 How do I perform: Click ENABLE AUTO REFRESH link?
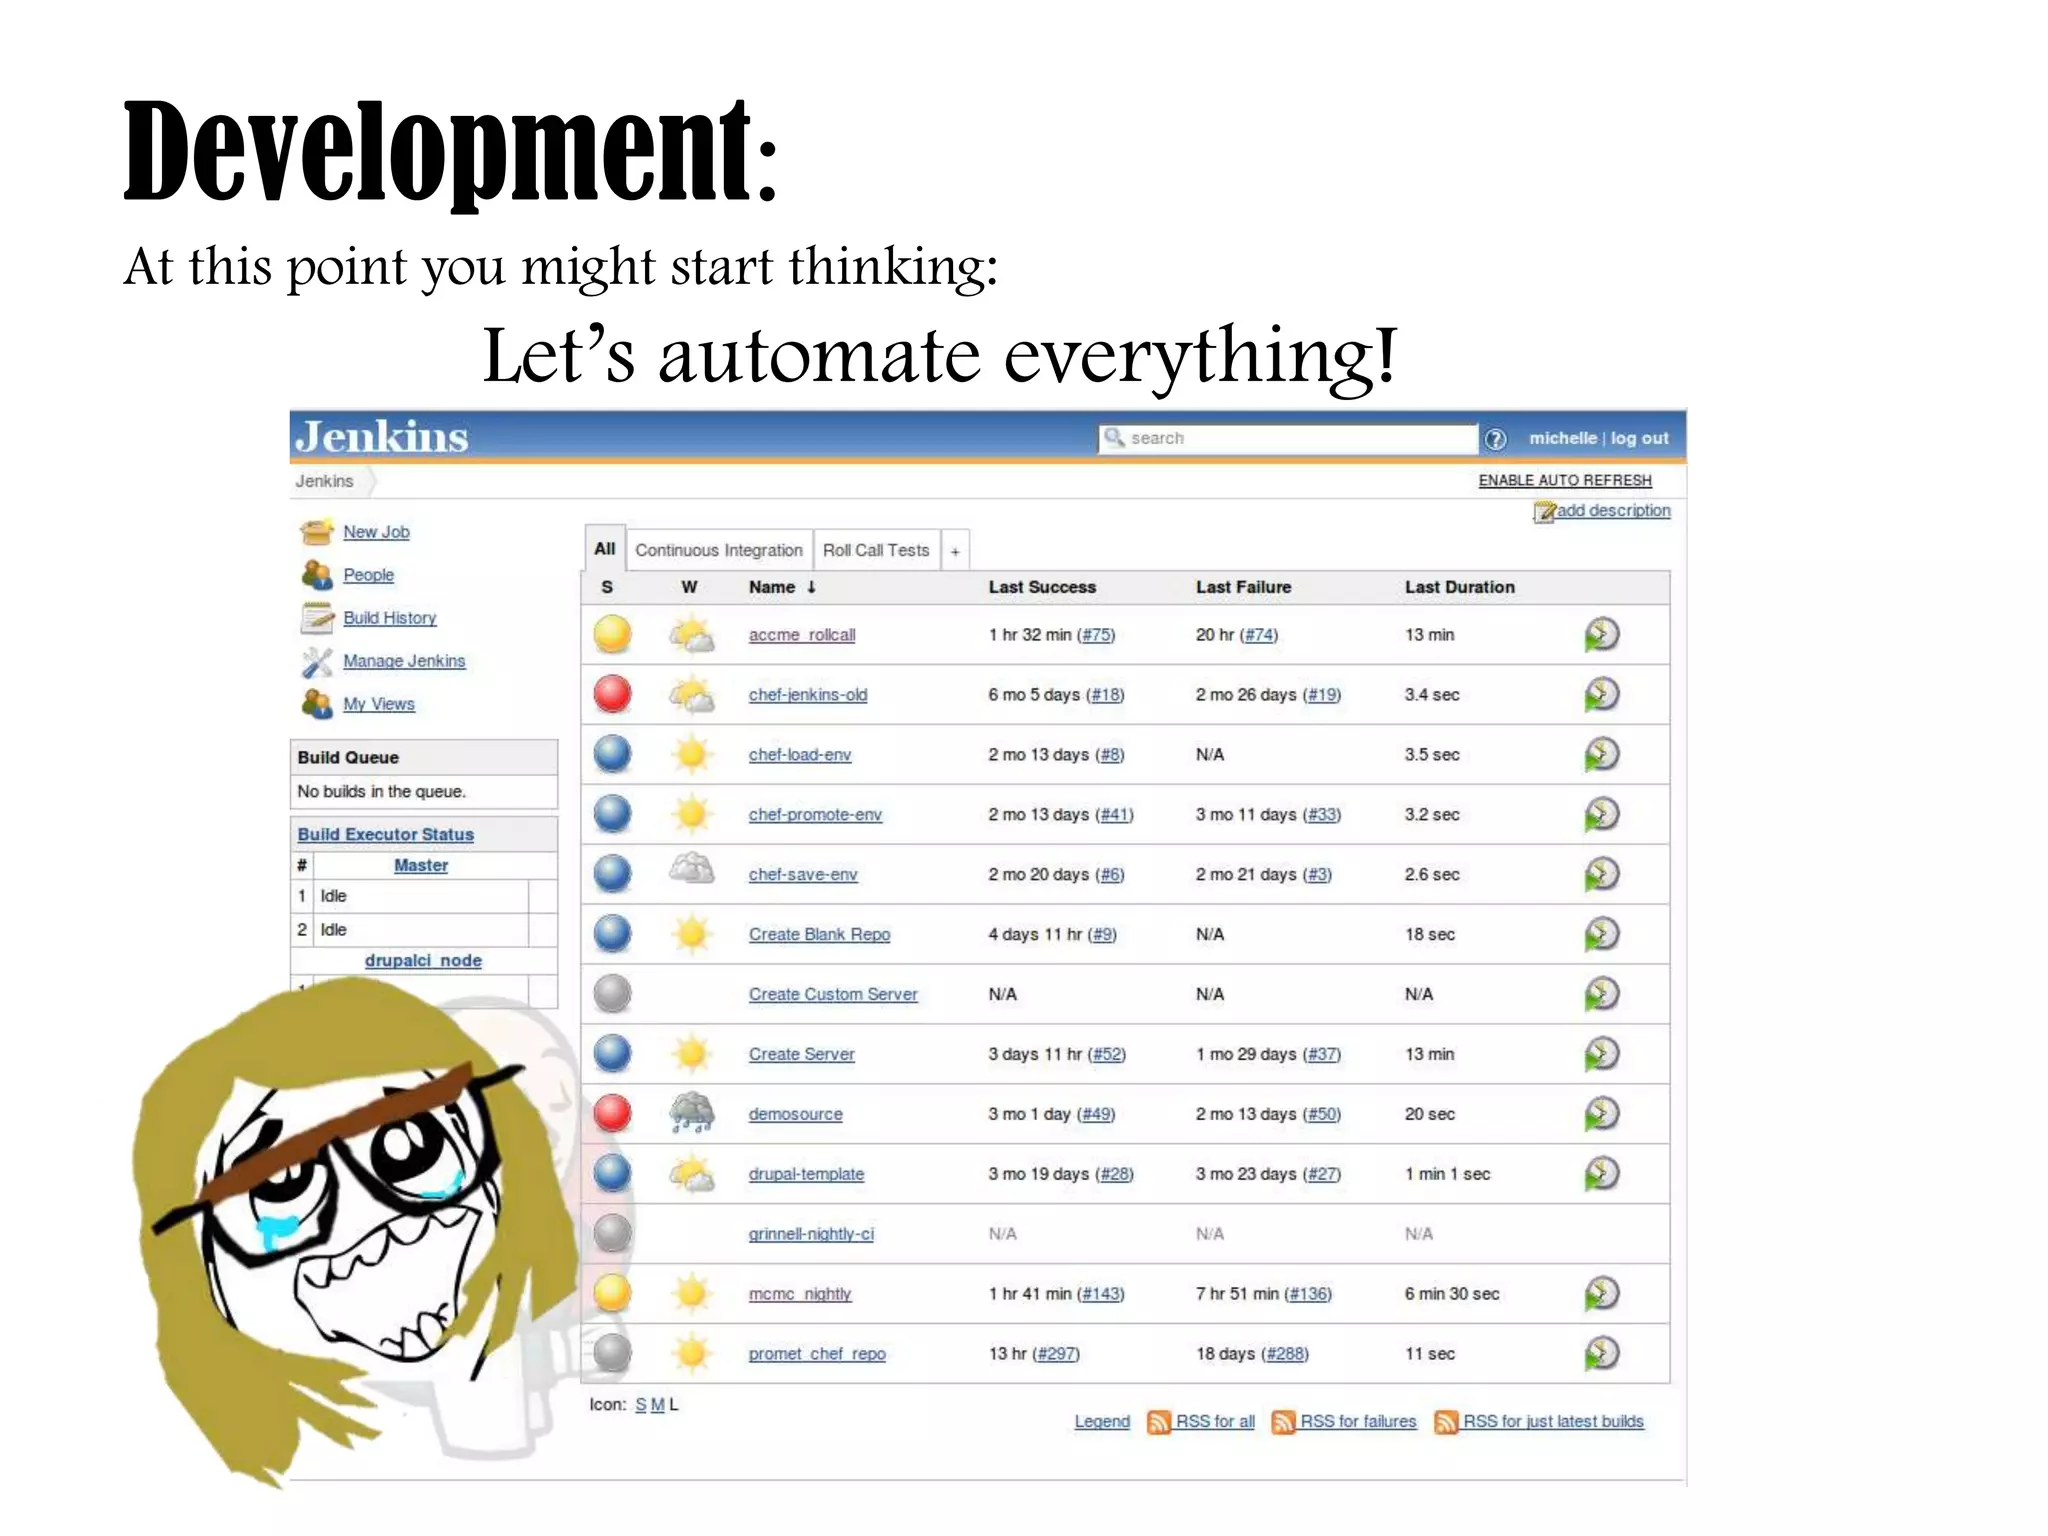click(x=1565, y=480)
